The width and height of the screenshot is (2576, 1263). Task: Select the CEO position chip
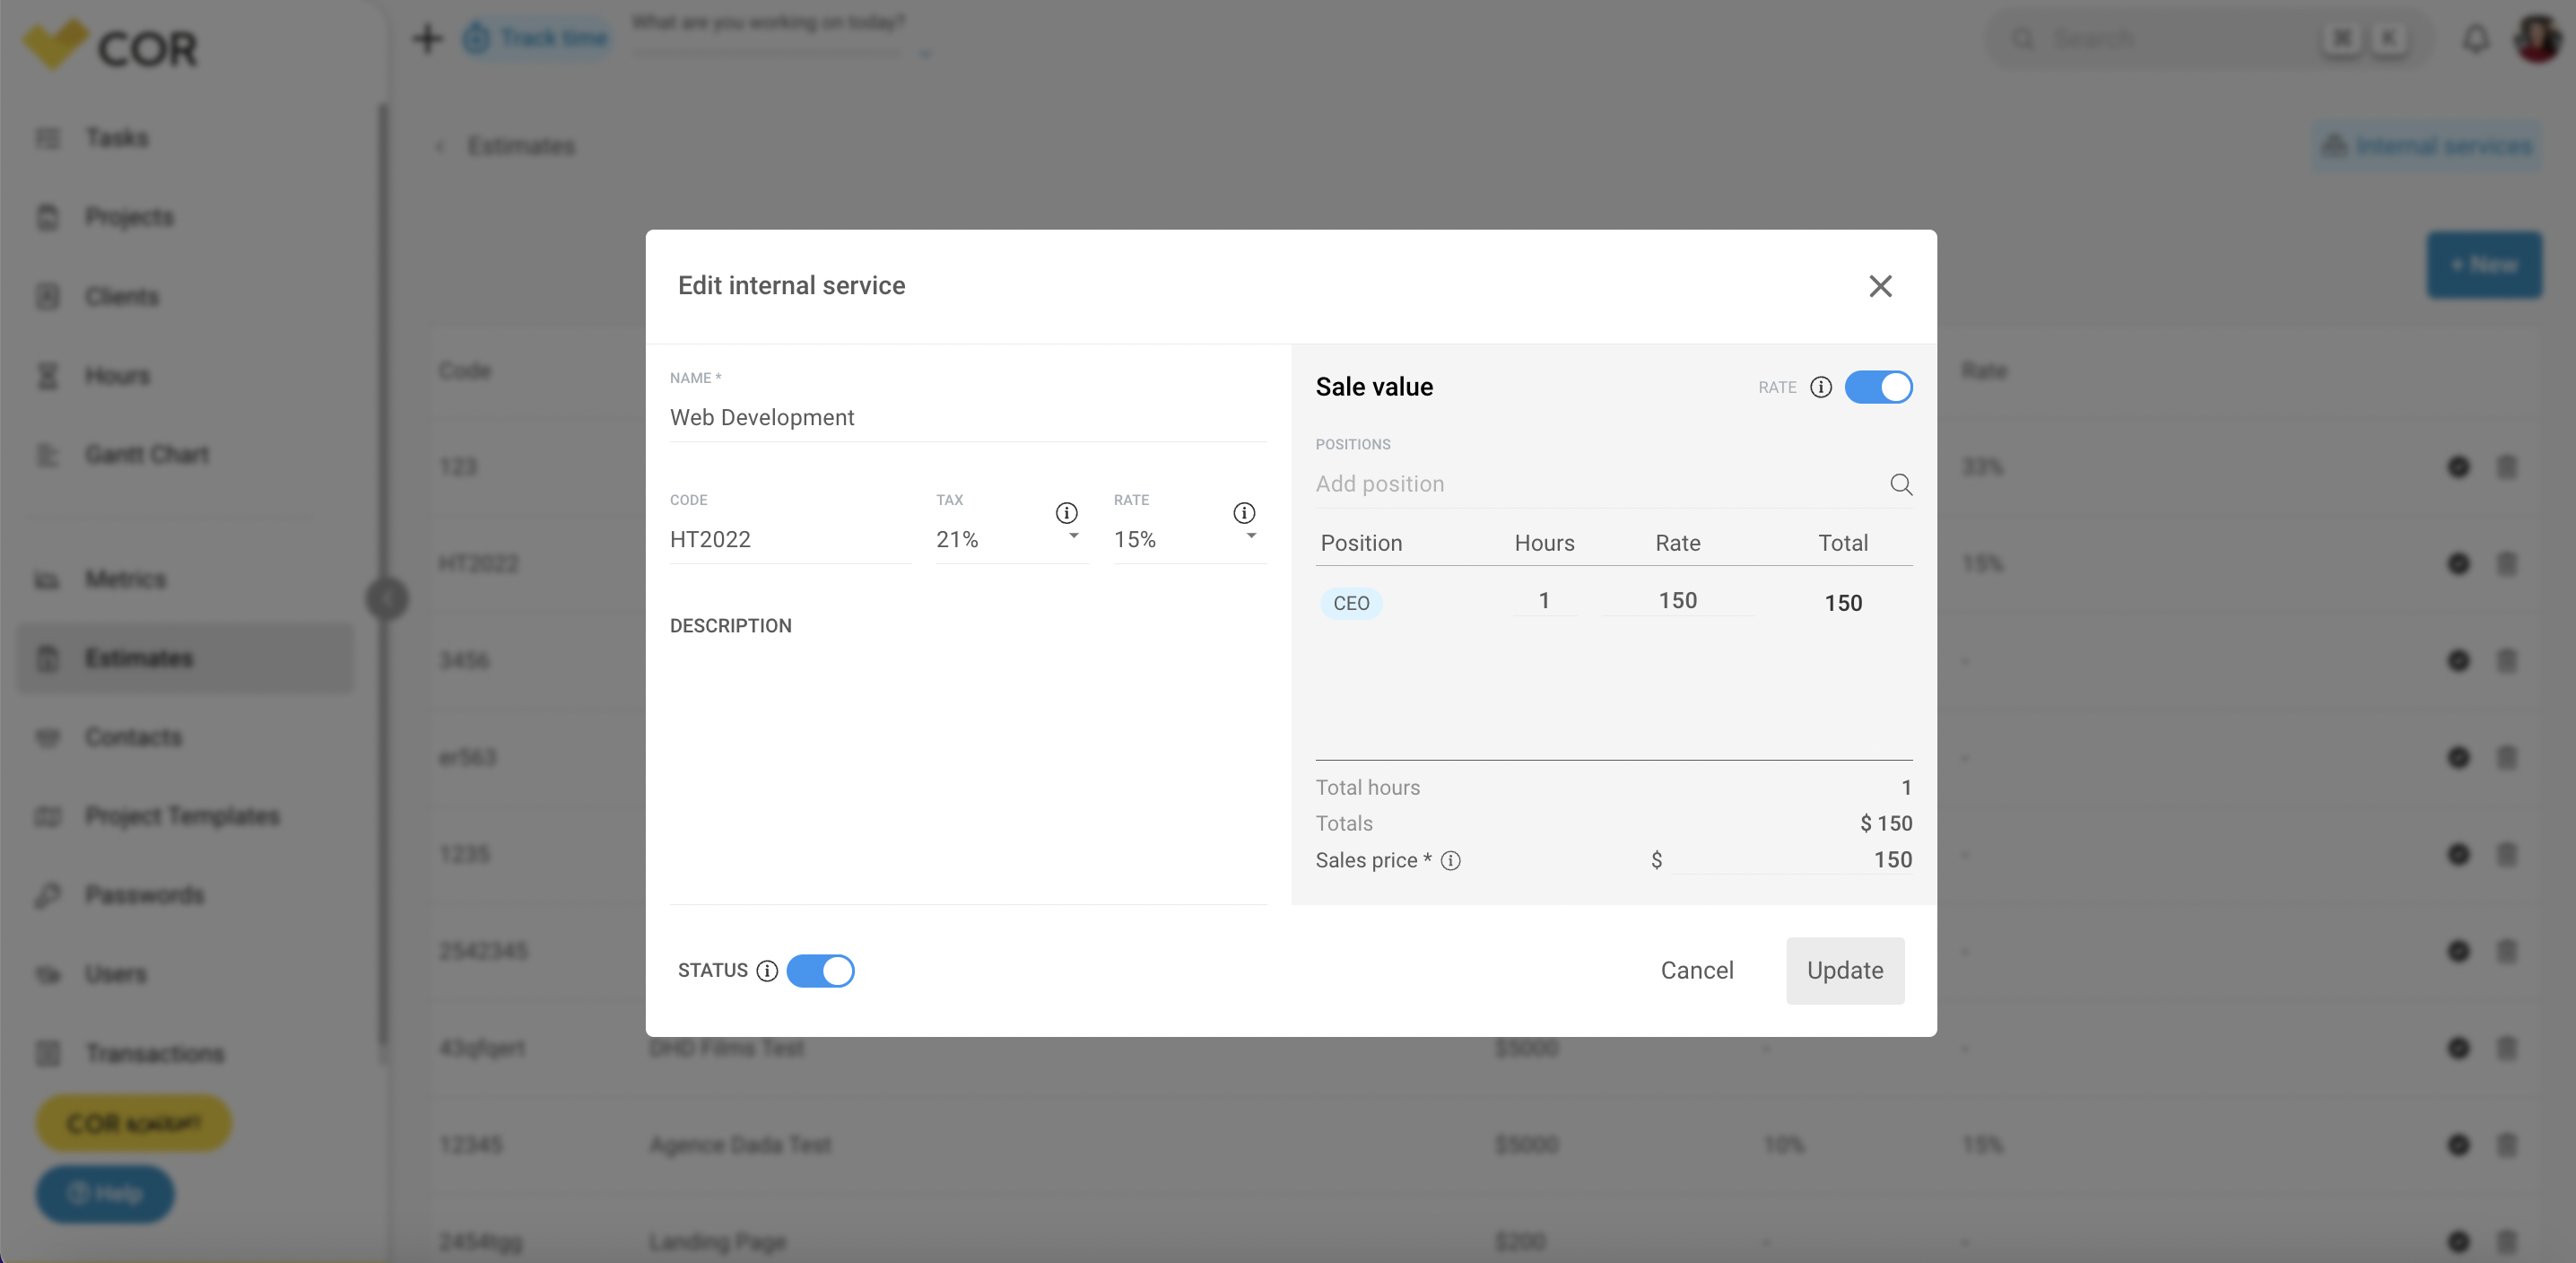click(1351, 603)
